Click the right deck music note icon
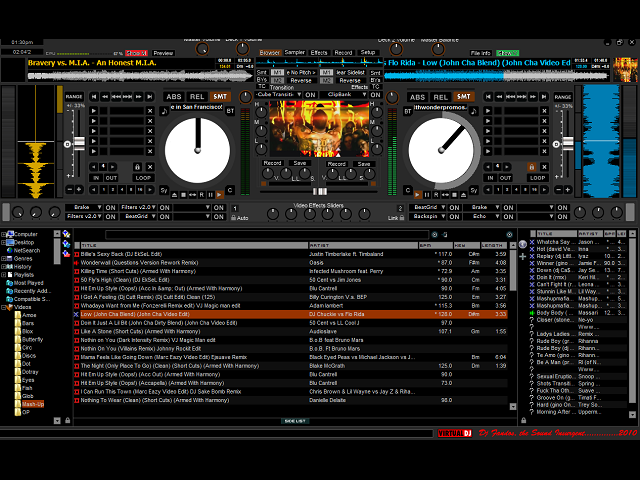This screenshot has height=480, width=640. (x=473, y=111)
